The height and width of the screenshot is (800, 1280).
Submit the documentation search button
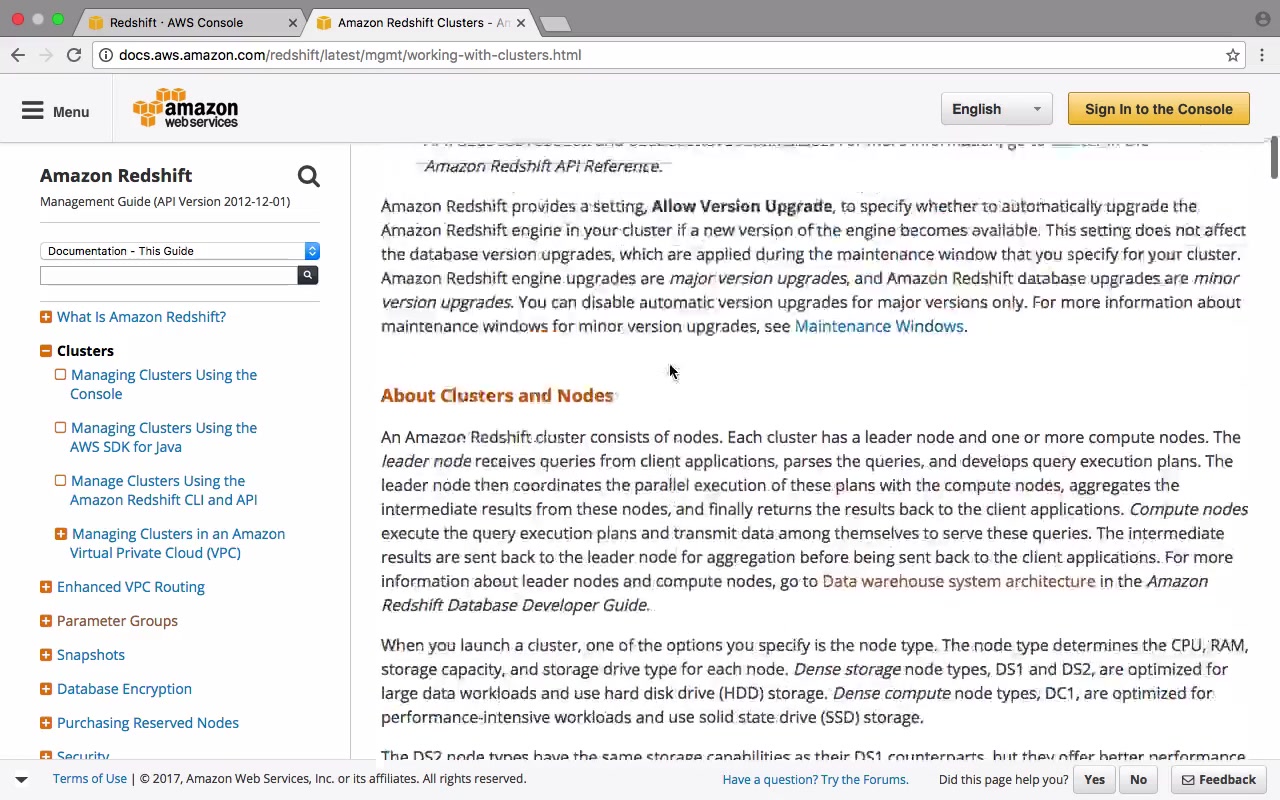pyautogui.click(x=308, y=275)
